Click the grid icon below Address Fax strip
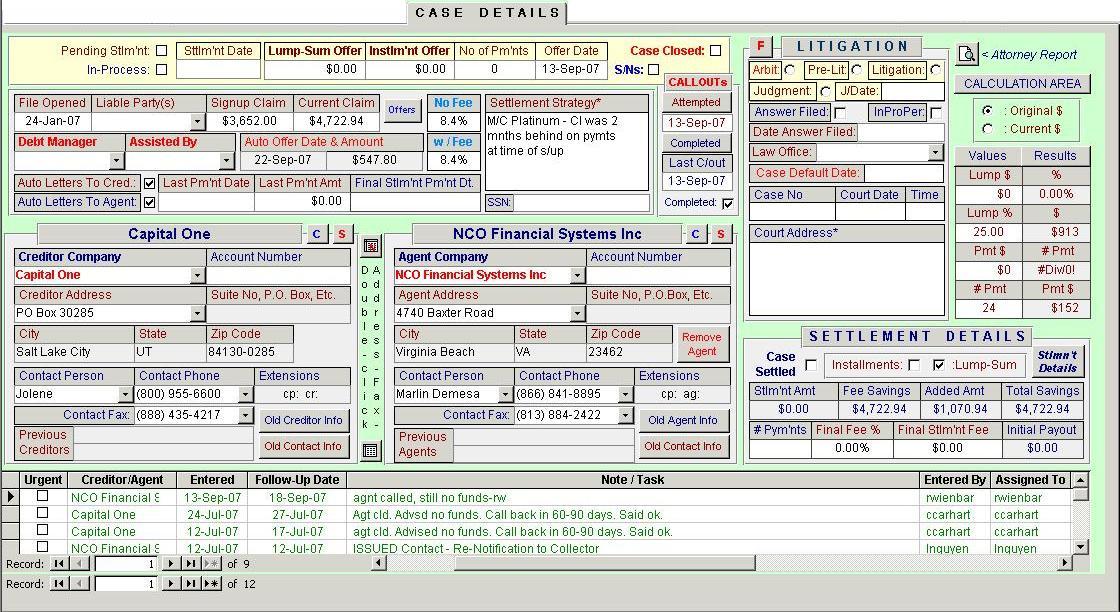 (370, 450)
